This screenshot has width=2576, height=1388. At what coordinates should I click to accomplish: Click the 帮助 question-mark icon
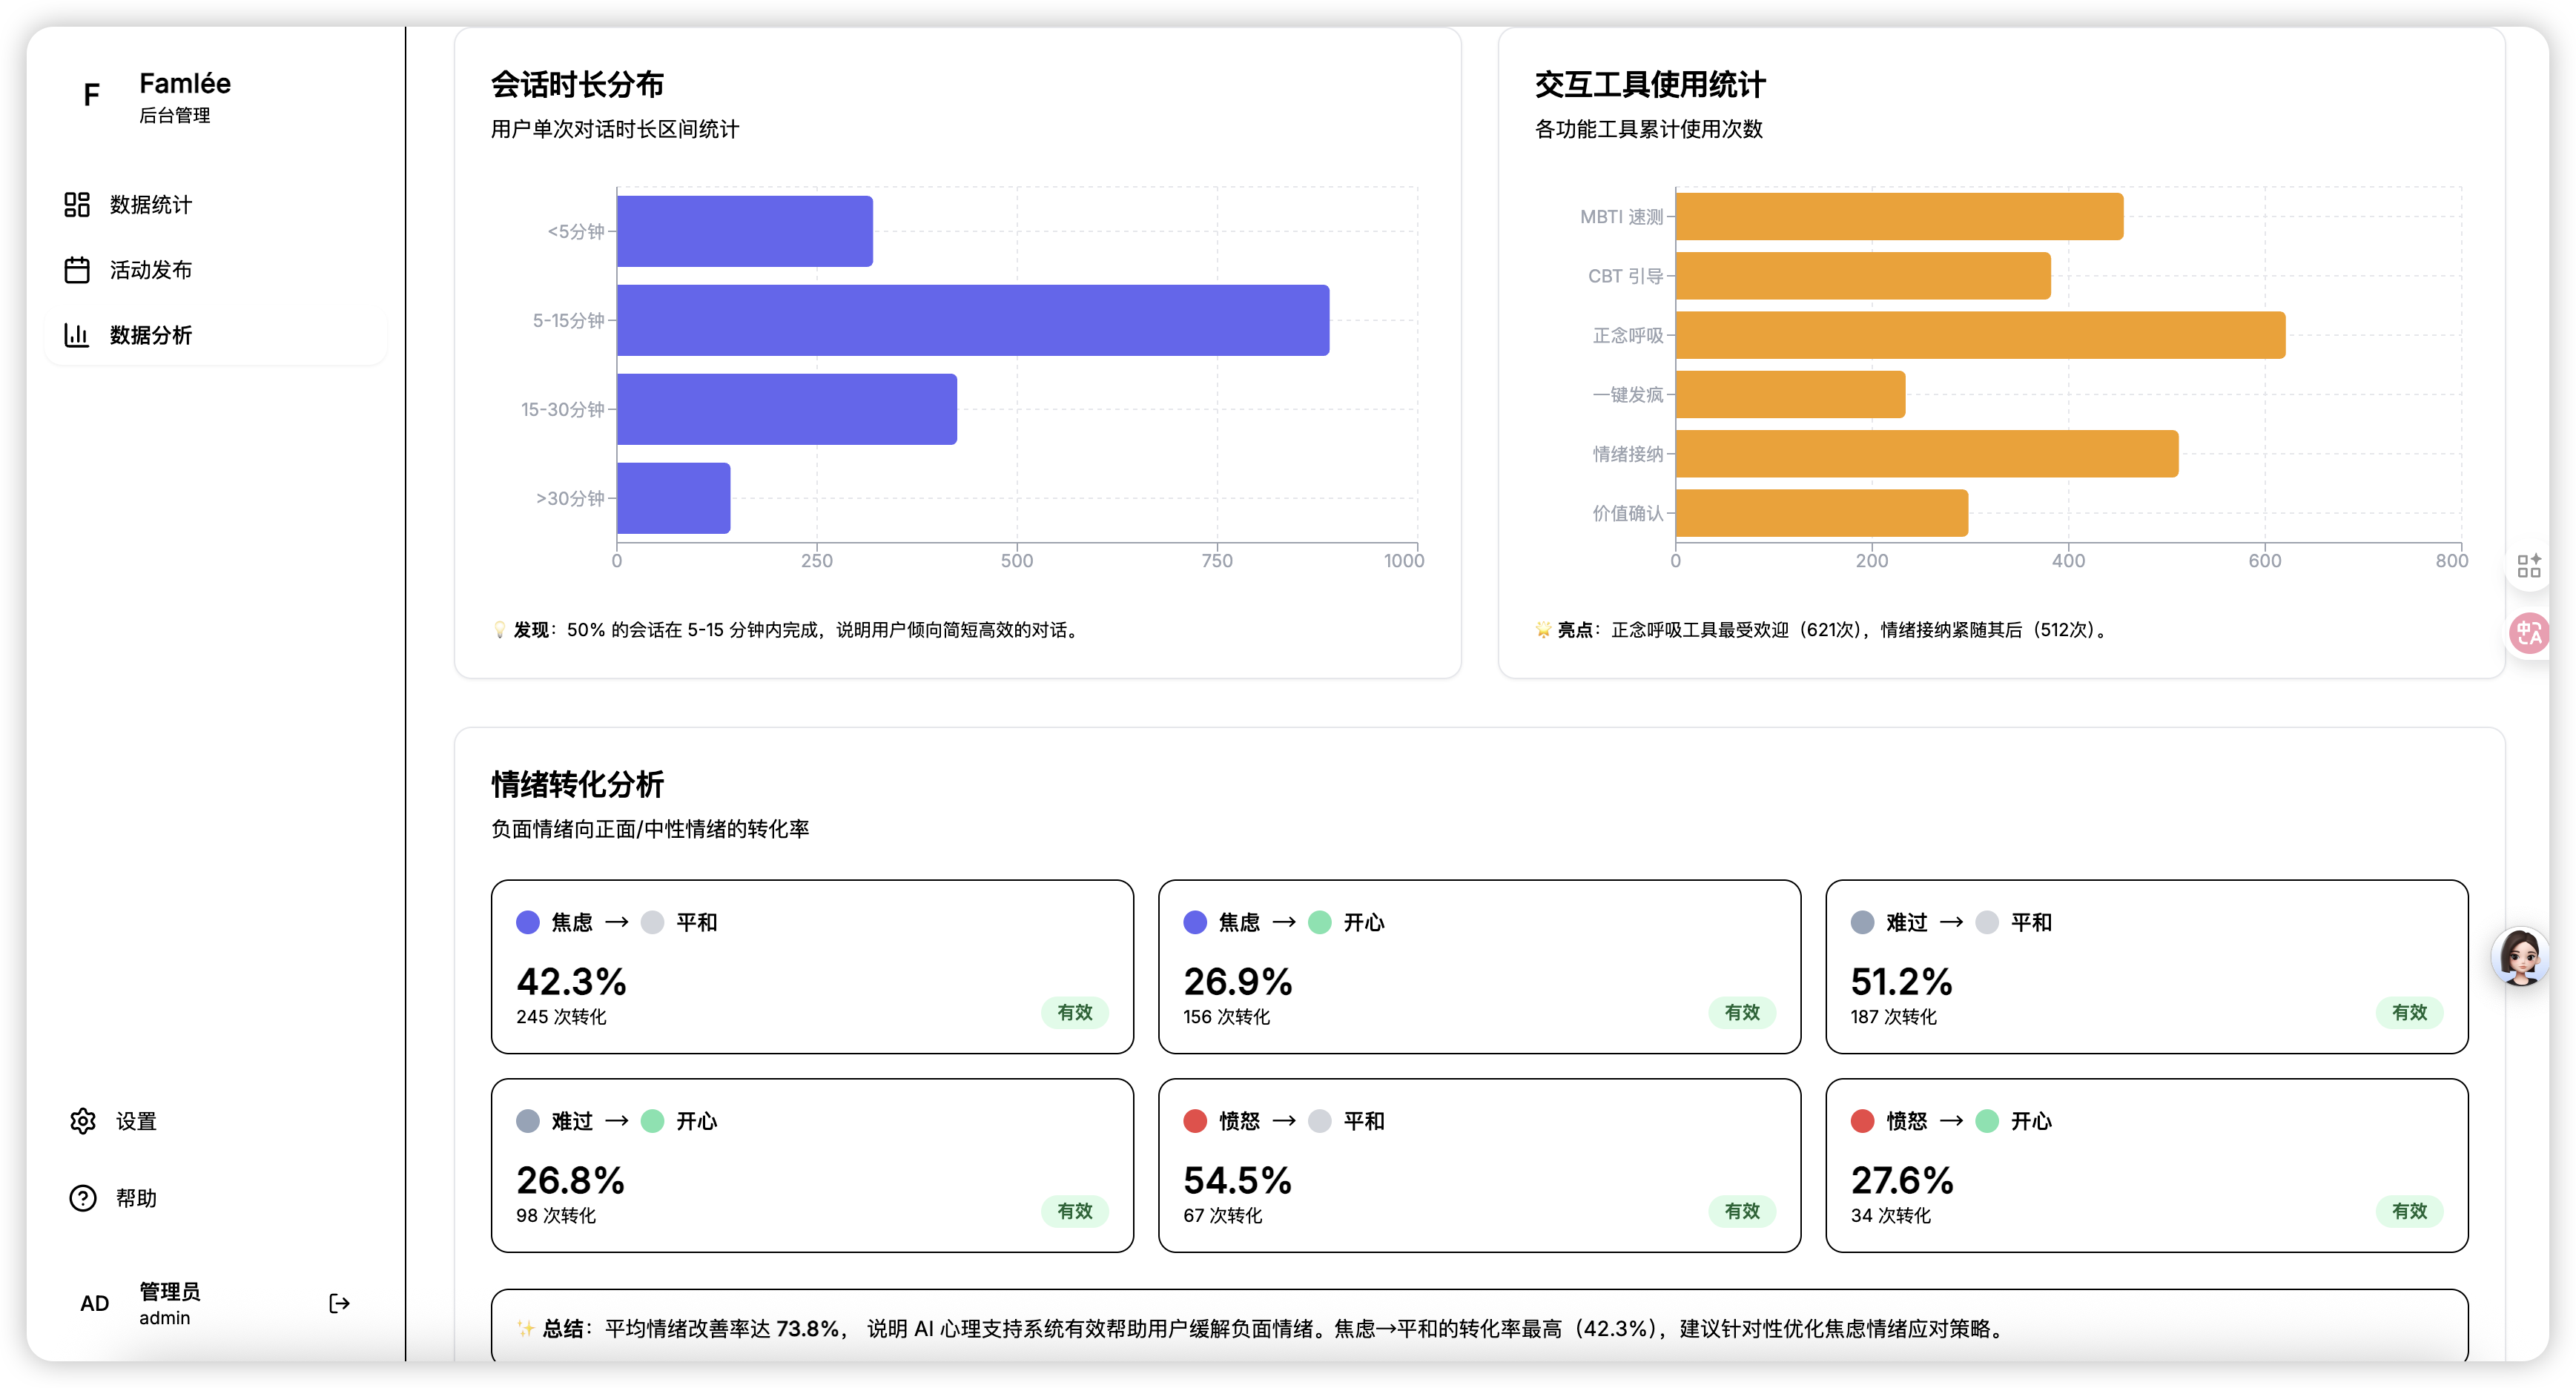[82, 1197]
